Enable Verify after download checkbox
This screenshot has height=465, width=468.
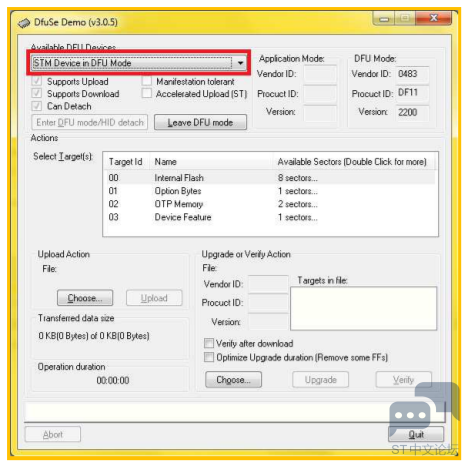(x=209, y=343)
